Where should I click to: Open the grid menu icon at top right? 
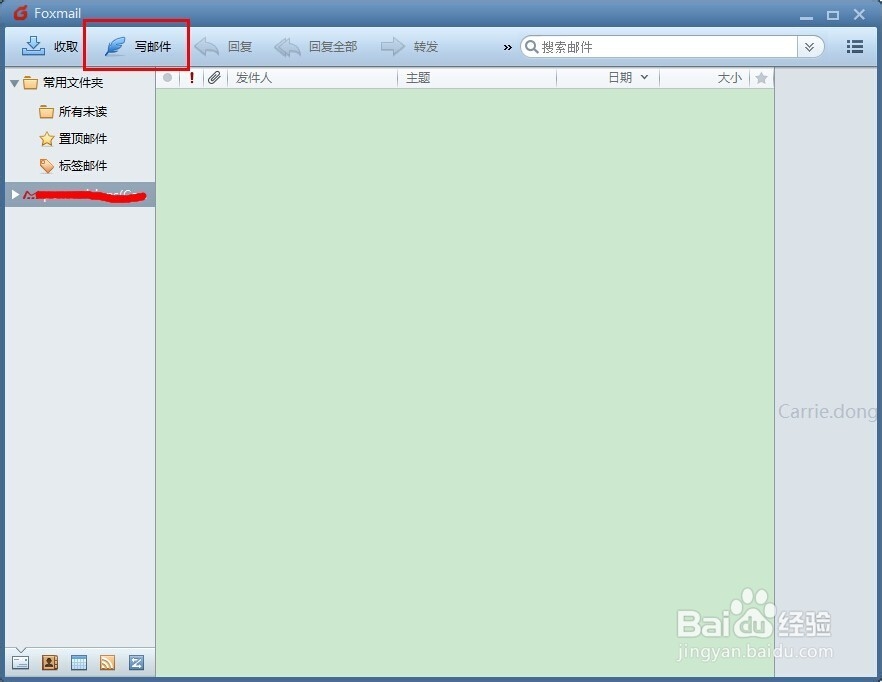tap(854, 47)
